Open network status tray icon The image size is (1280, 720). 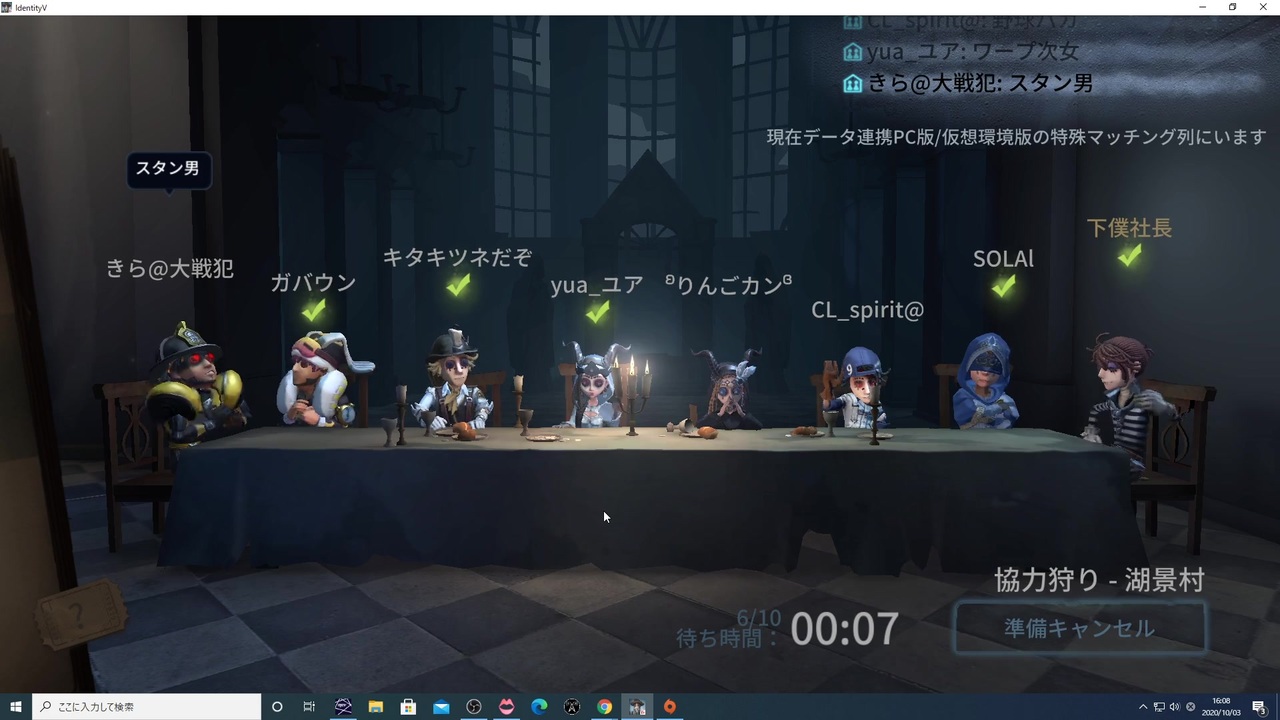[x=1160, y=707]
